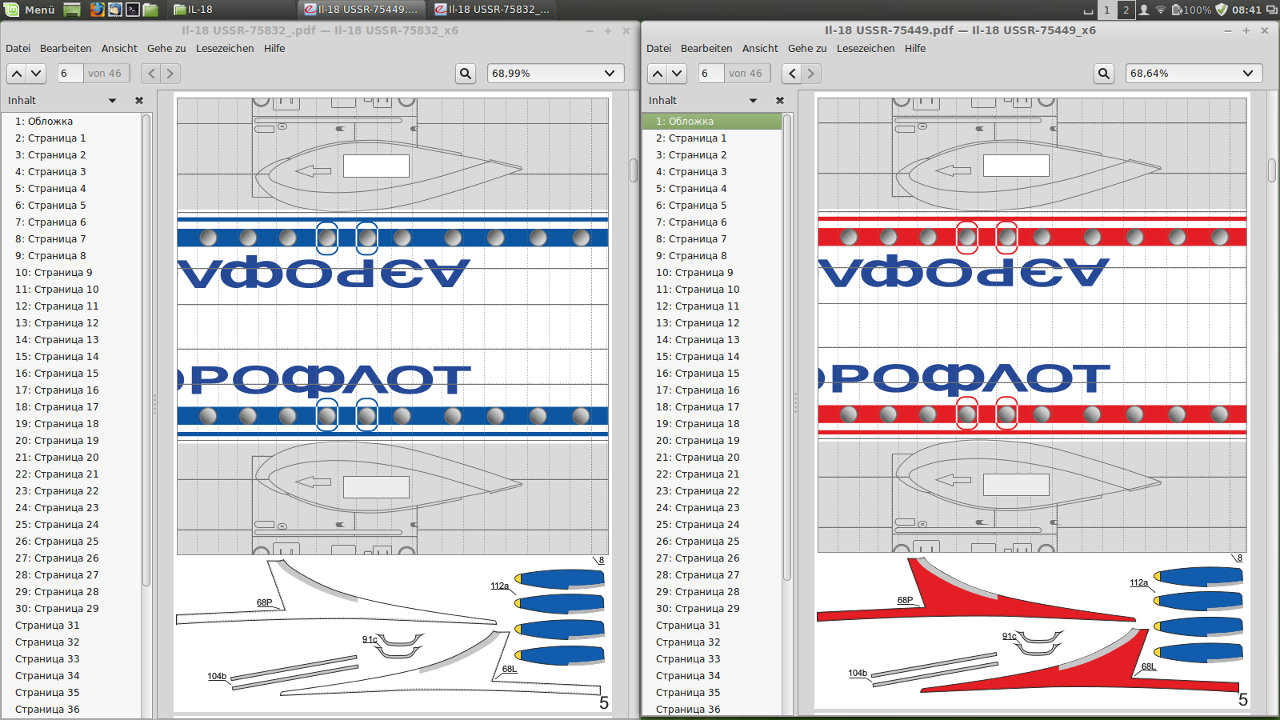Select '27: Страница 26' in USSR-75832 window outline
The width and height of the screenshot is (1280, 720).
(71, 558)
